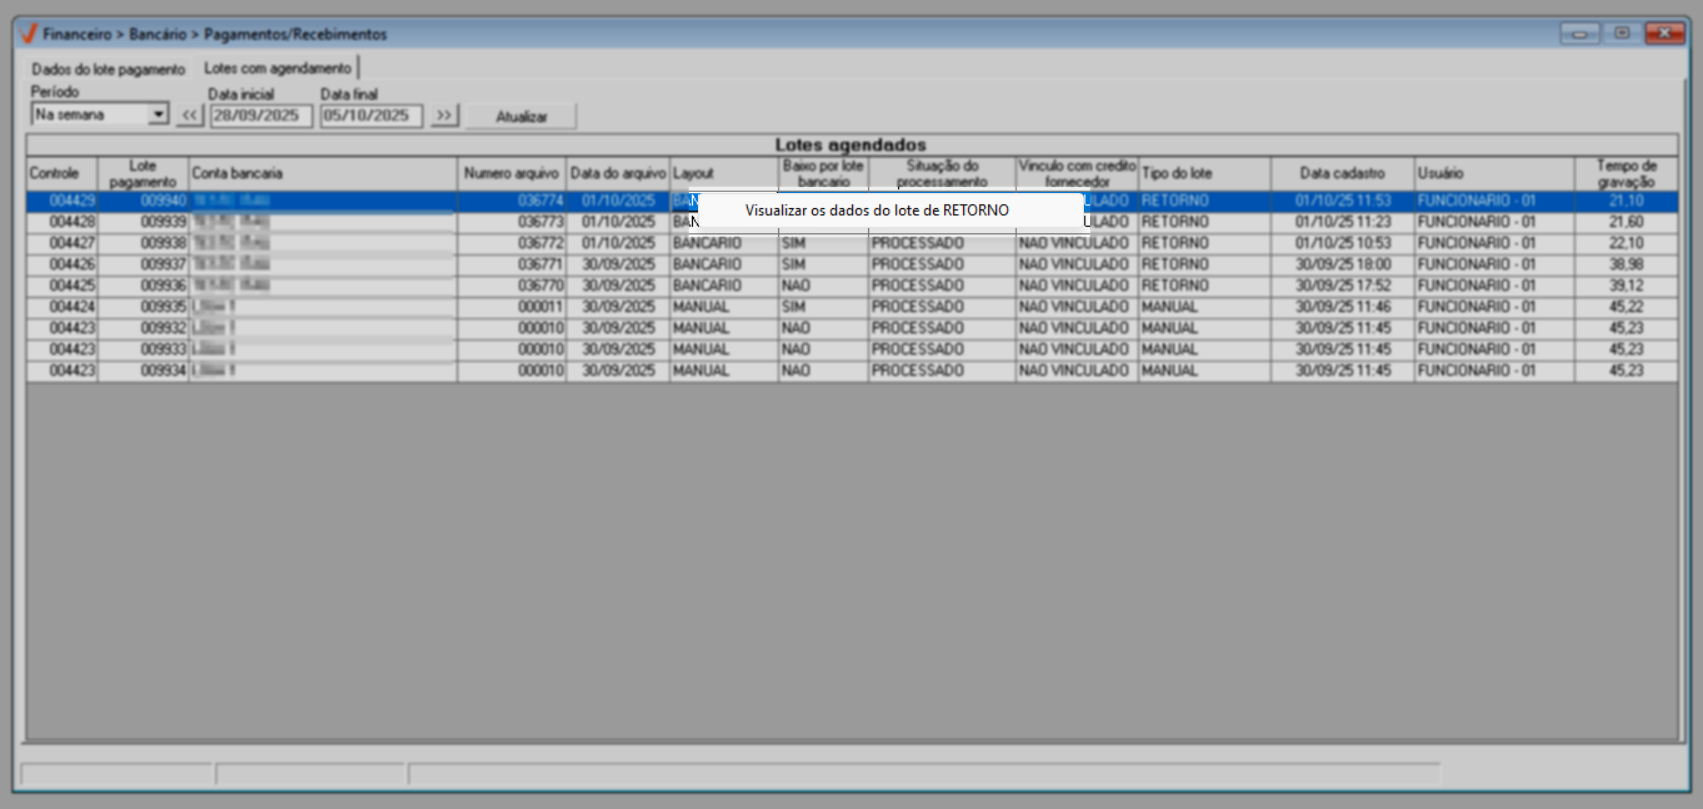
Task: Click Tempo de gravação cell 21,60
Action: 1626,222
